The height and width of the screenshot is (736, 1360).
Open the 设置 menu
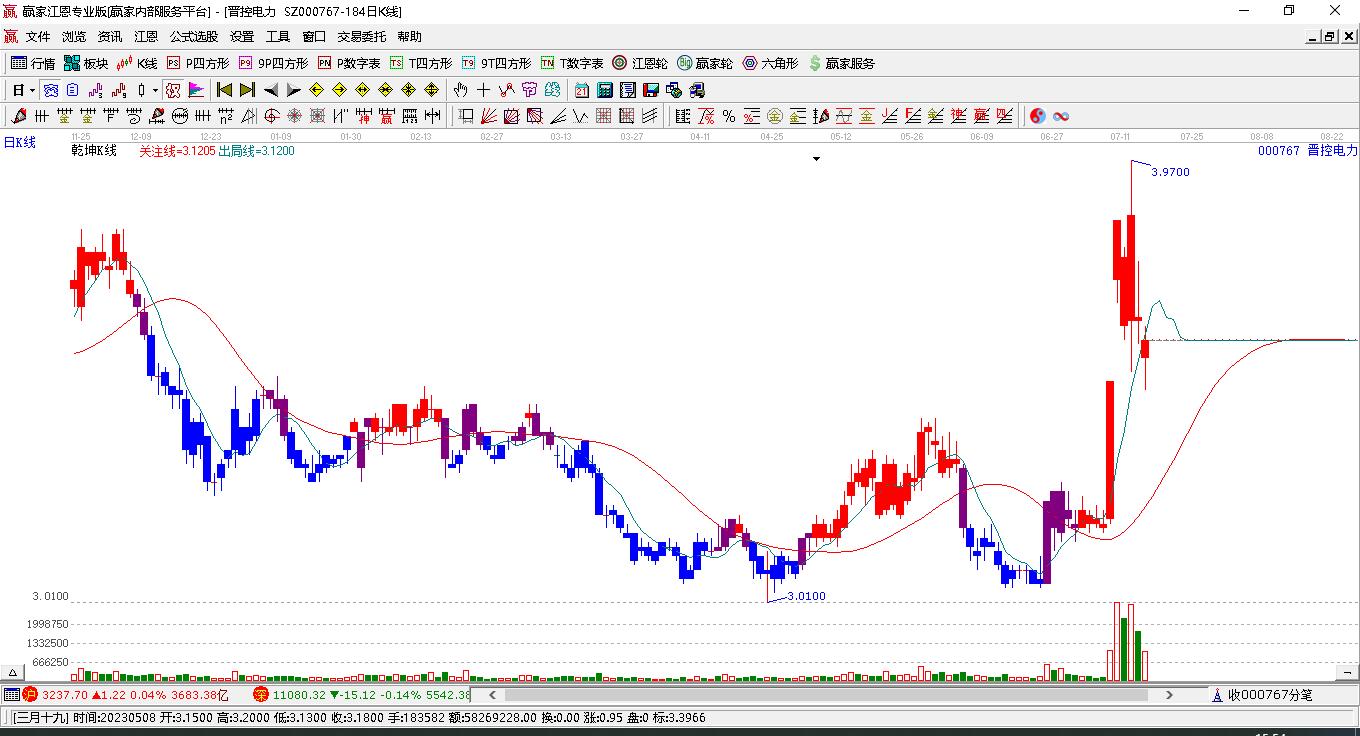pos(242,37)
